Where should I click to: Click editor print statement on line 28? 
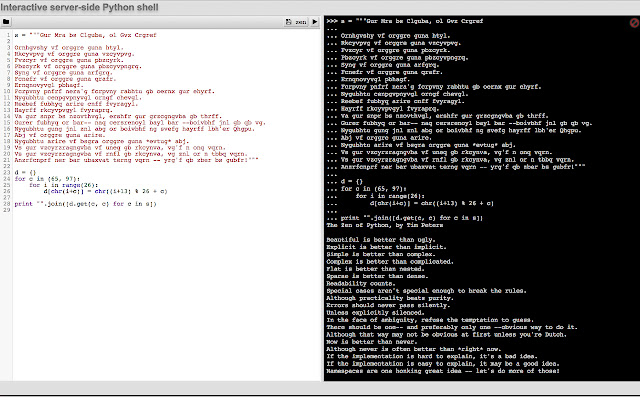[85, 204]
